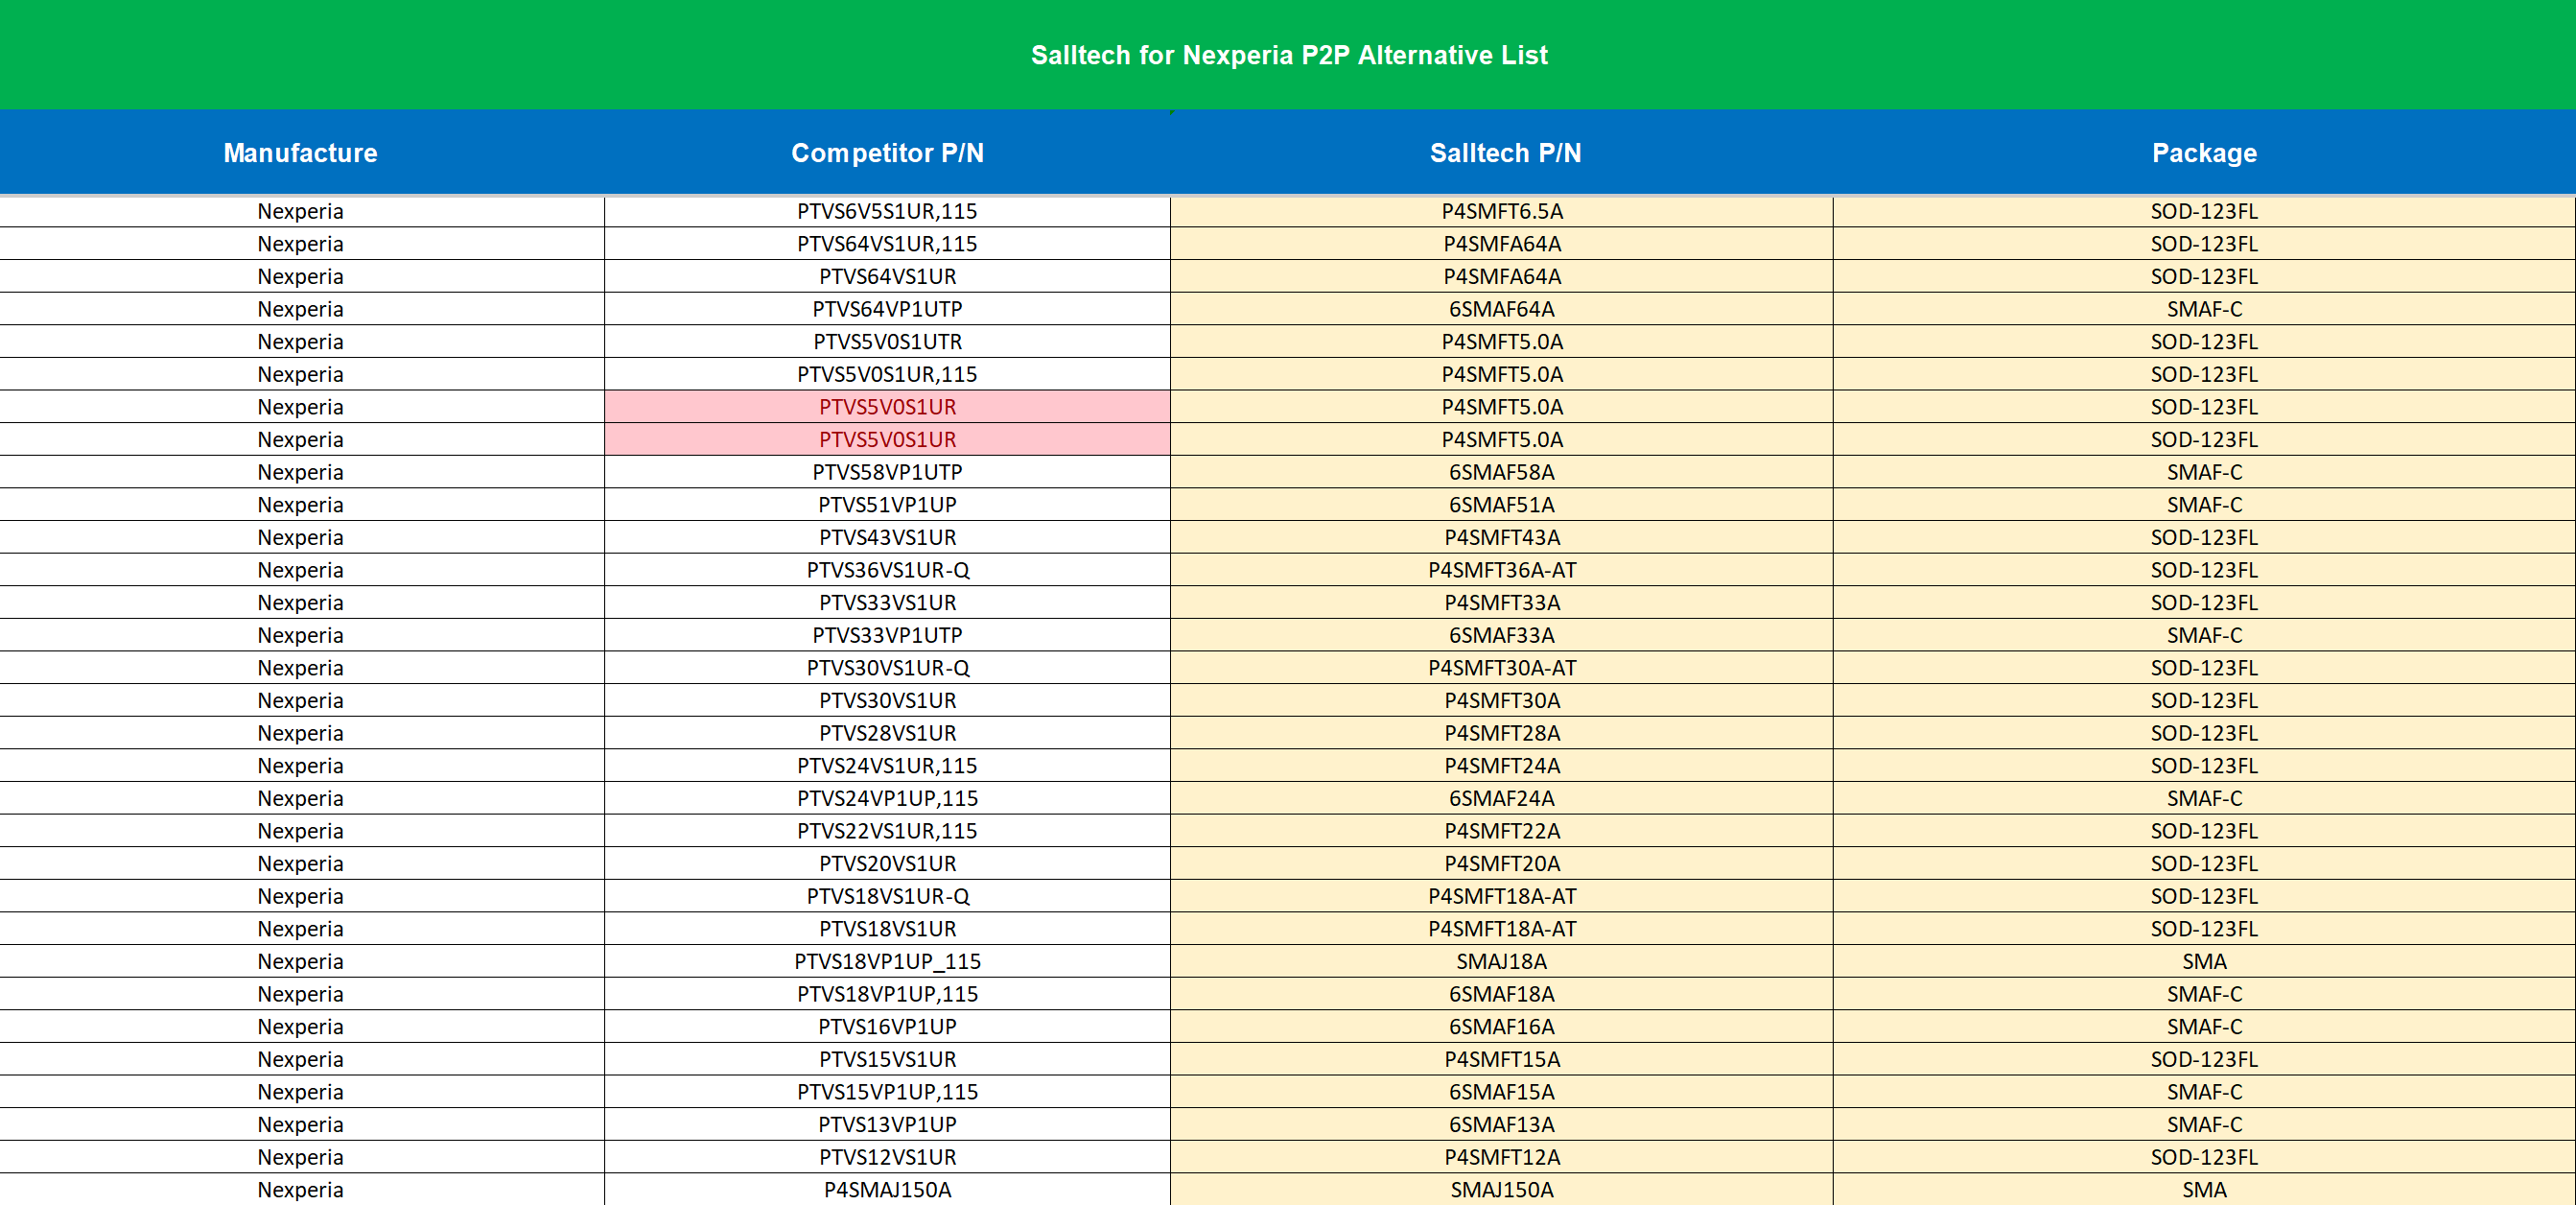Click the PTVS13VP1UP cell
The height and width of the screenshot is (1205, 2576).
point(887,1124)
